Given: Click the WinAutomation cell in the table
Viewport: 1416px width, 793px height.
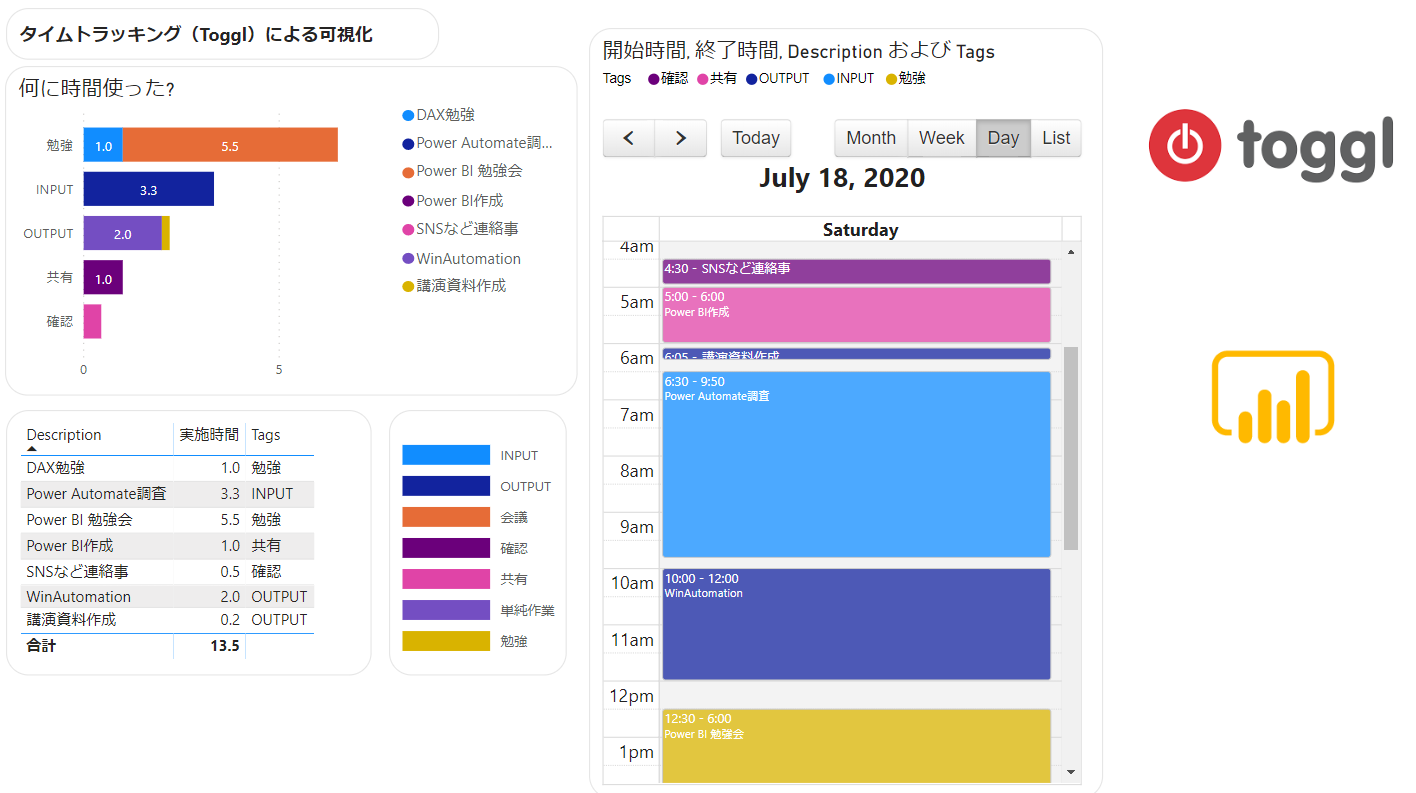Looking at the screenshot, I should [78, 597].
